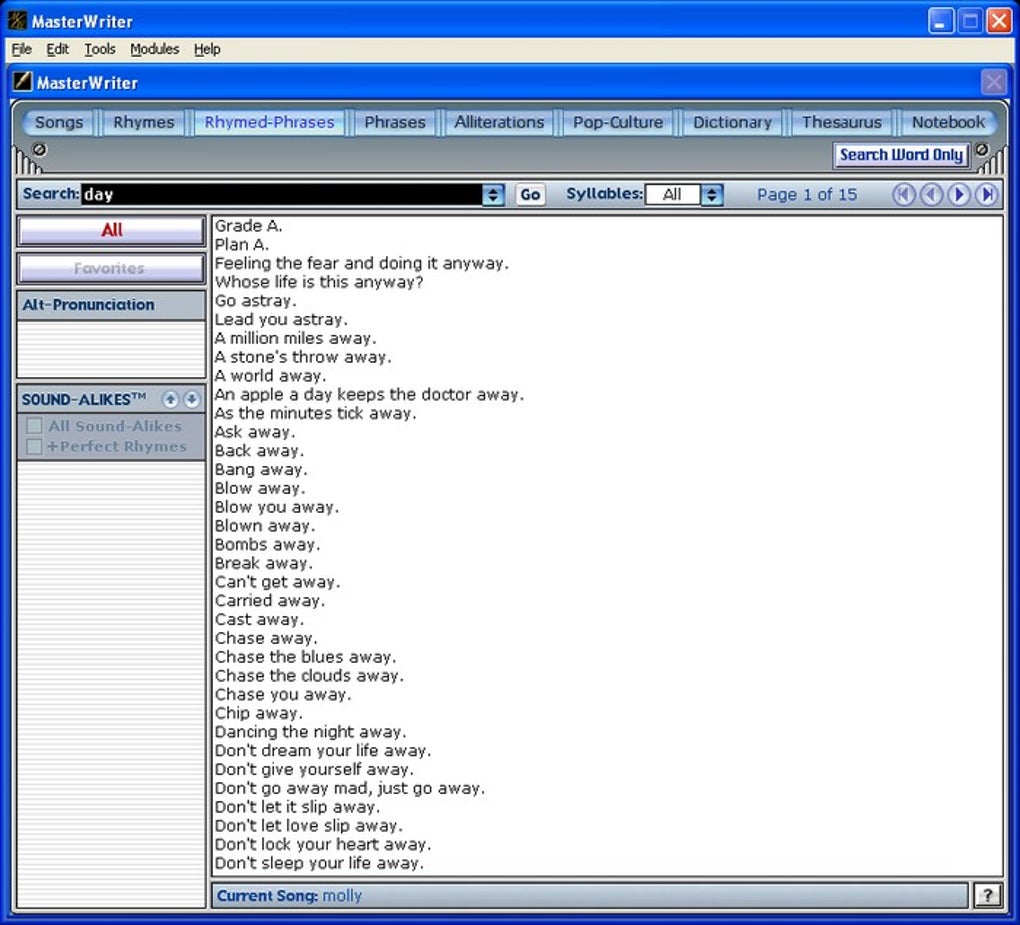Image resolution: width=1020 pixels, height=925 pixels.
Task: Enable the +Perfect Rhymes checkbox
Action: [34, 446]
